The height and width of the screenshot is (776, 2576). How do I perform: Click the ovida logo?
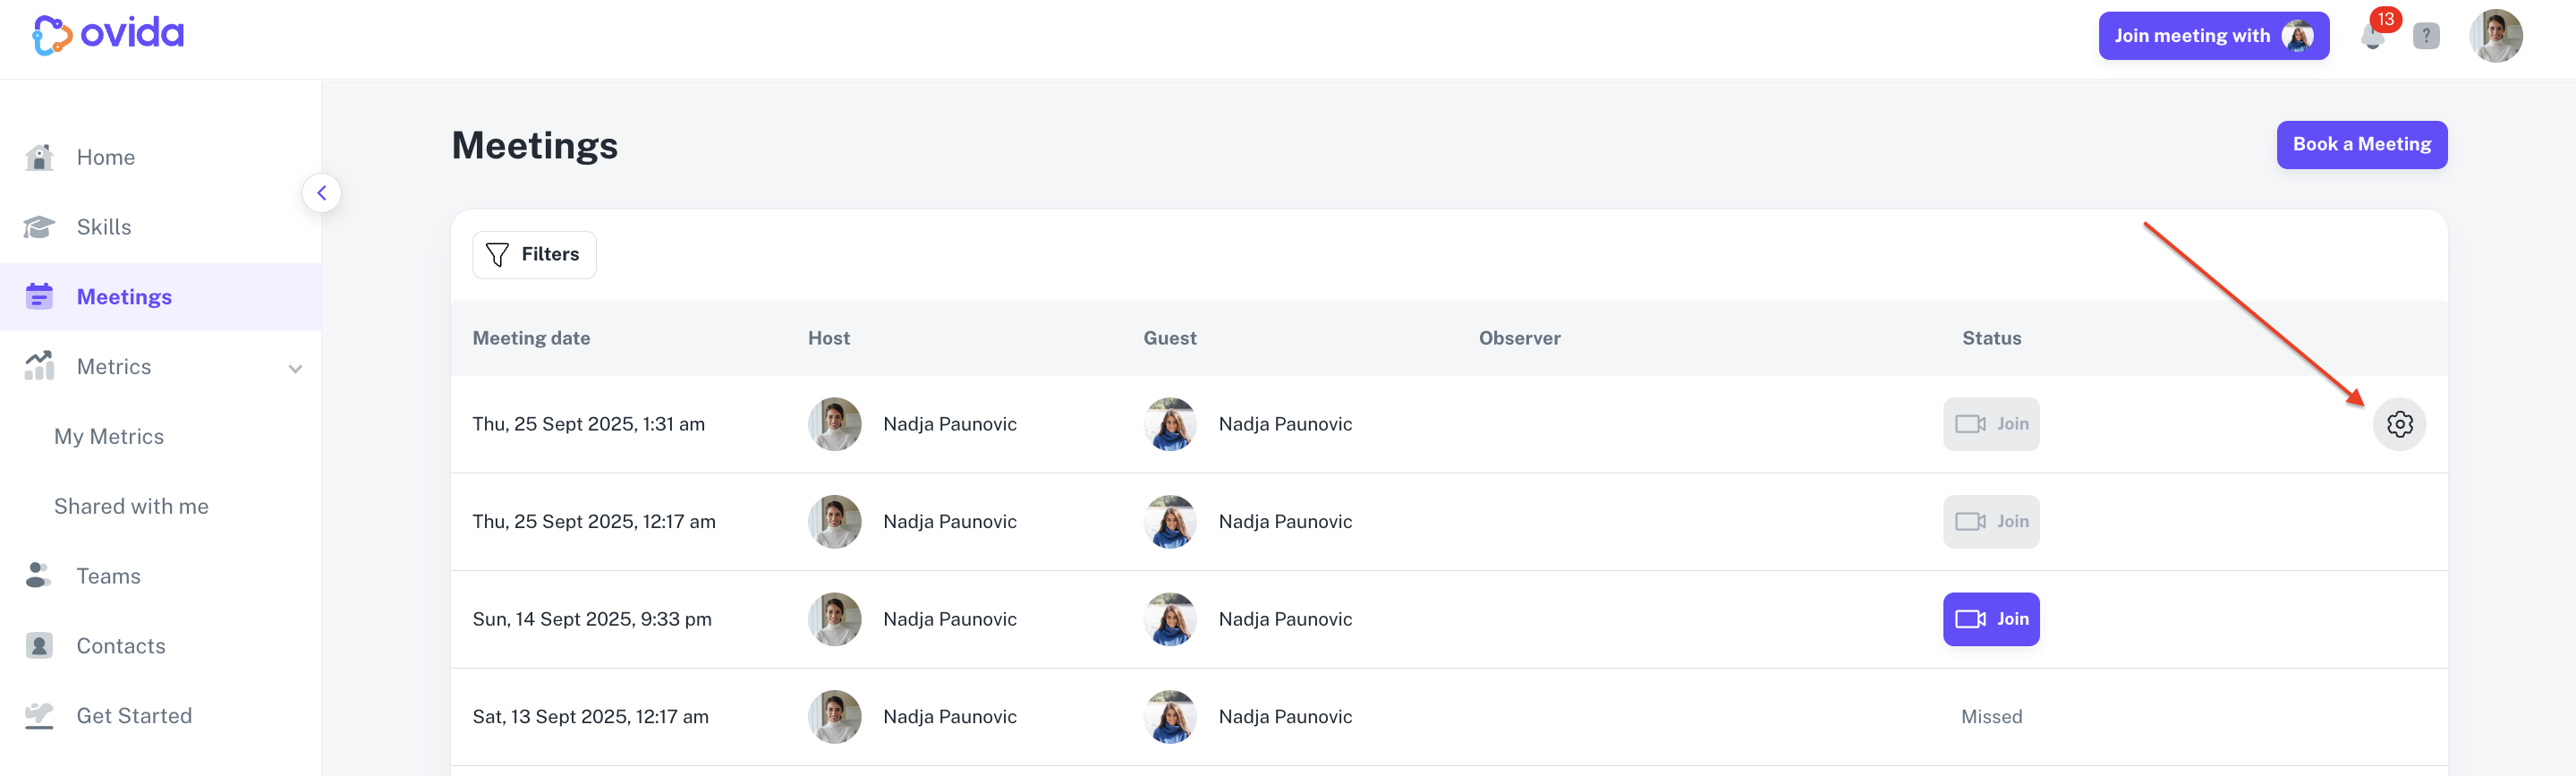(x=108, y=34)
